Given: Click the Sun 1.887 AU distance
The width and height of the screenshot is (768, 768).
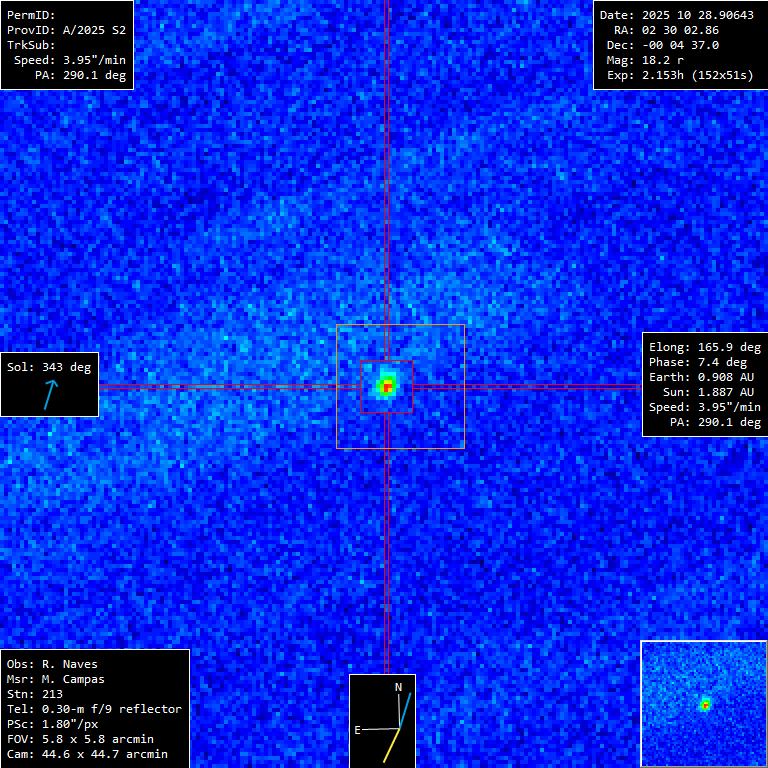Looking at the screenshot, I should click(708, 392).
